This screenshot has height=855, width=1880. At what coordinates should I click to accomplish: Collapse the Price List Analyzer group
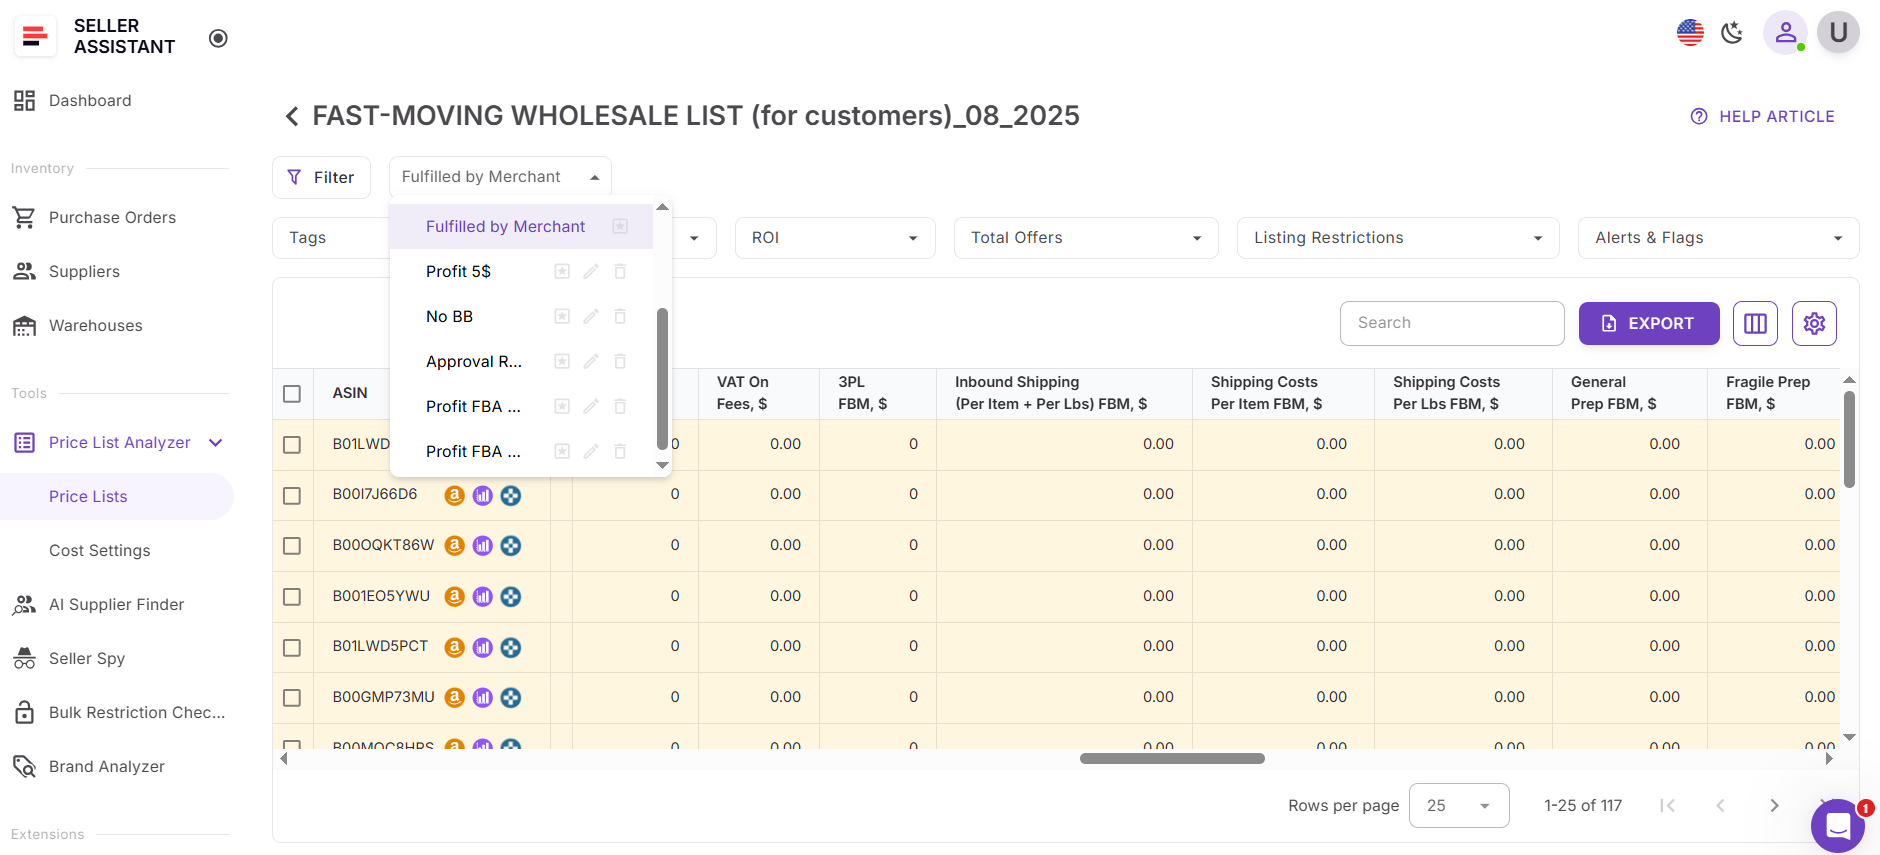[x=216, y=442]
